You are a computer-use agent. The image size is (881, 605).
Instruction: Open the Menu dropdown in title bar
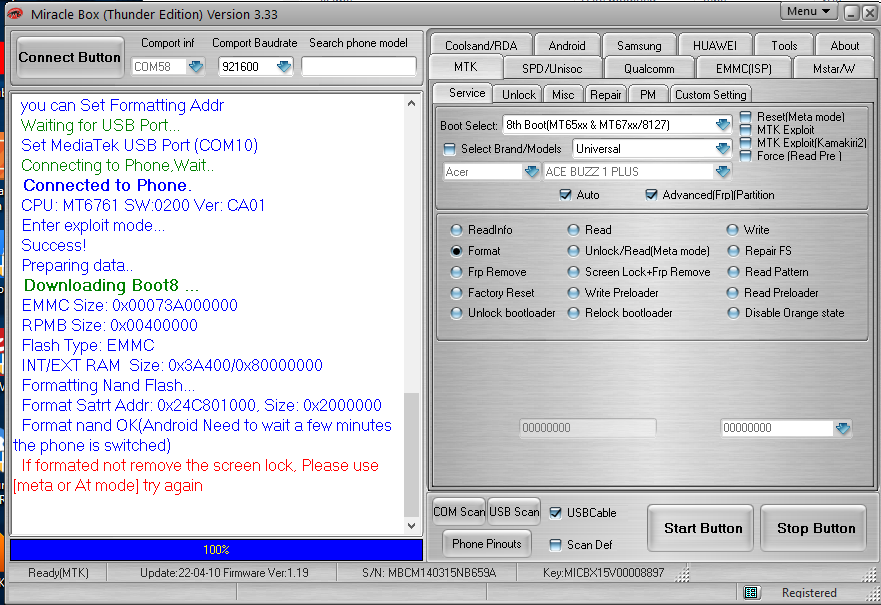pos(809,12)
